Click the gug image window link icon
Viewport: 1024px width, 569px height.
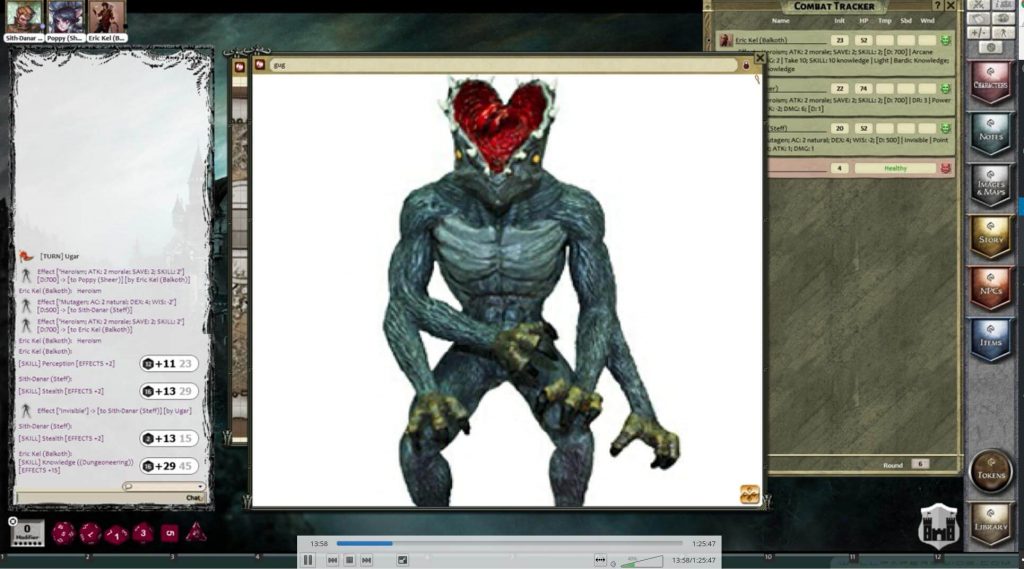[260, 65]
